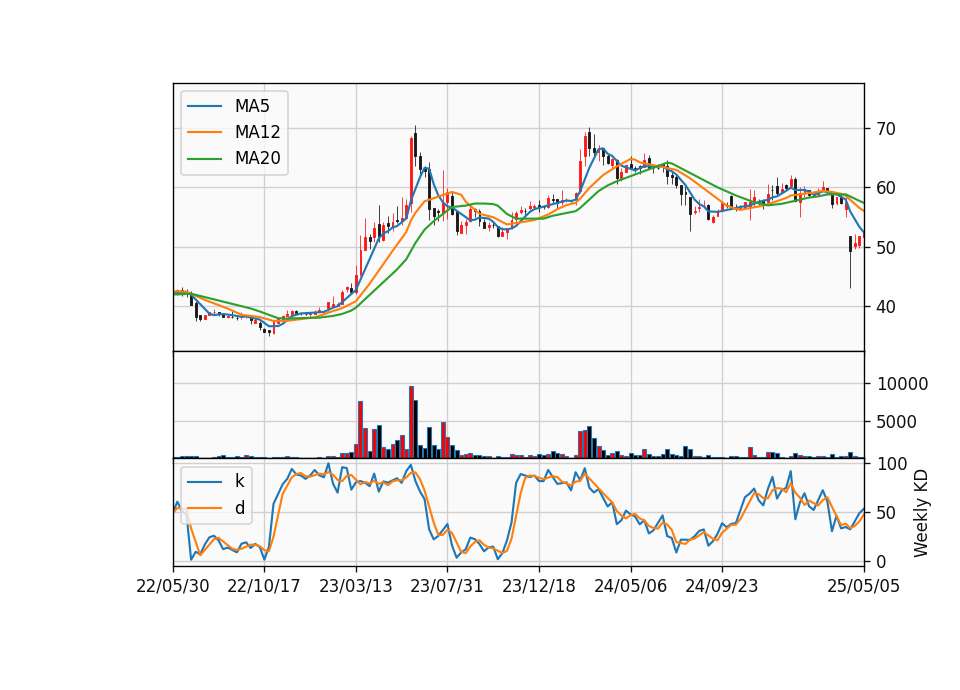Image resolution: width=960 pixels, height=690 pixels.
Task: Click the volume axis value 10000
Action: pyautogui.click(x=902, y=384)
